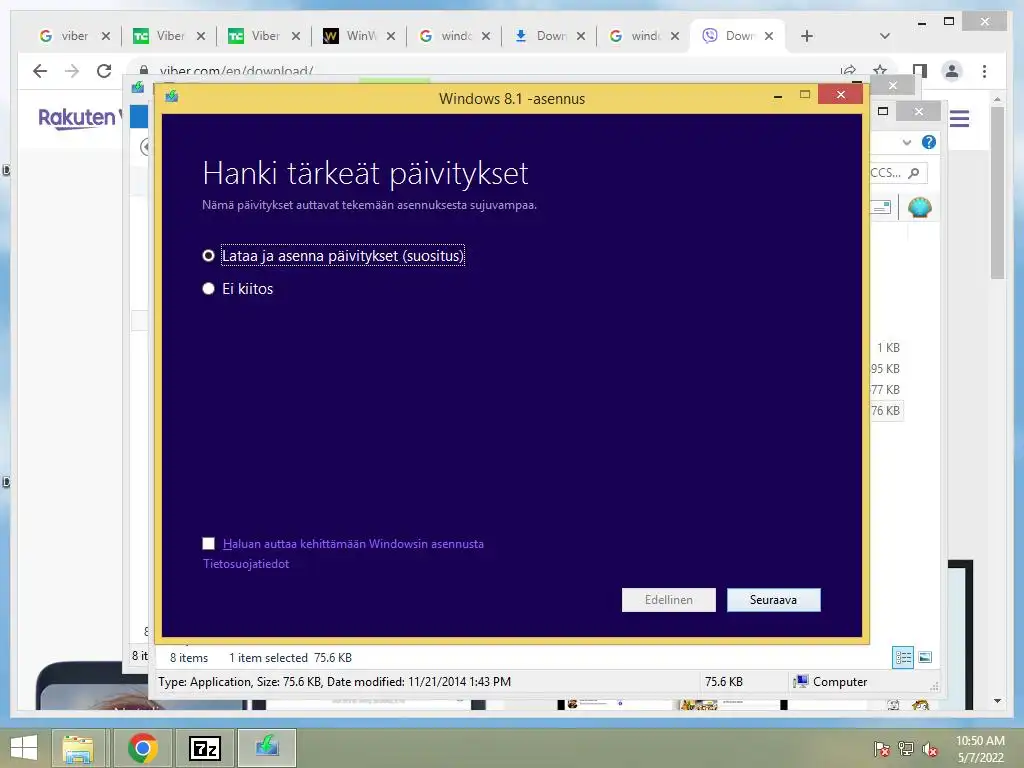1024x768 pixels.
Task: Tick the 'Haluan auttaa kehittämään Windowsin asennusta' checkbox
Action: pyautogui.click(x=208, y=543)
